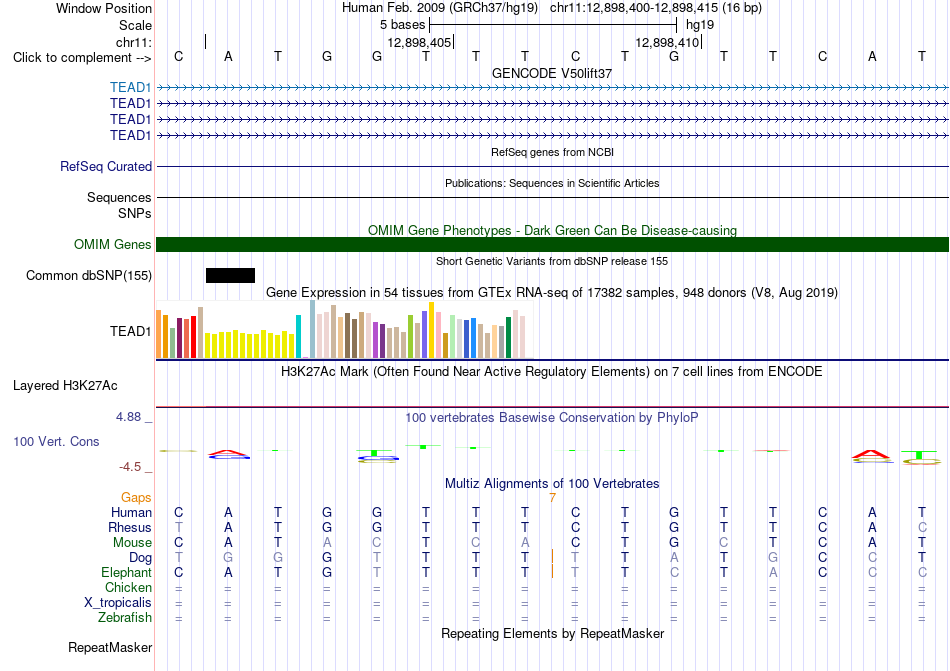Click 'Gene Expression in 54 tissues' title

552,293
